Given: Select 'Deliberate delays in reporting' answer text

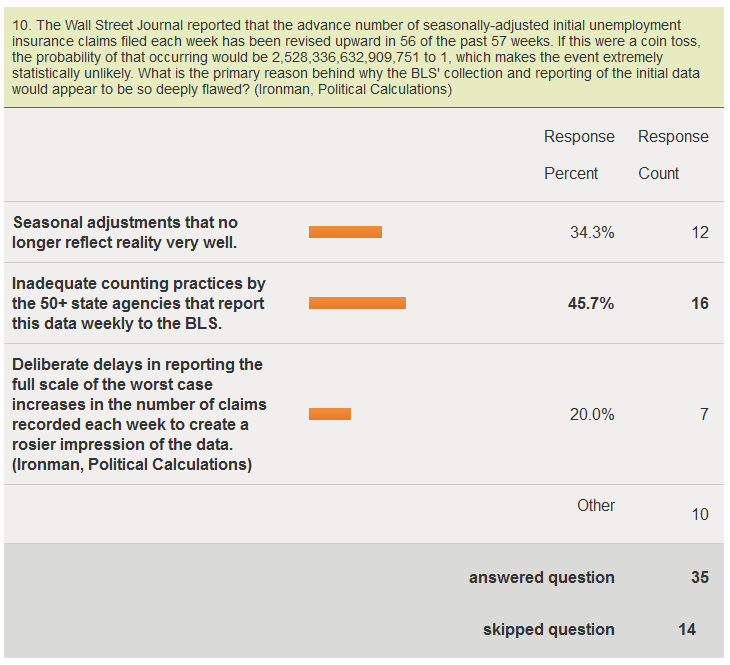Looking at the screenshot, I should [x=139, y=414].
